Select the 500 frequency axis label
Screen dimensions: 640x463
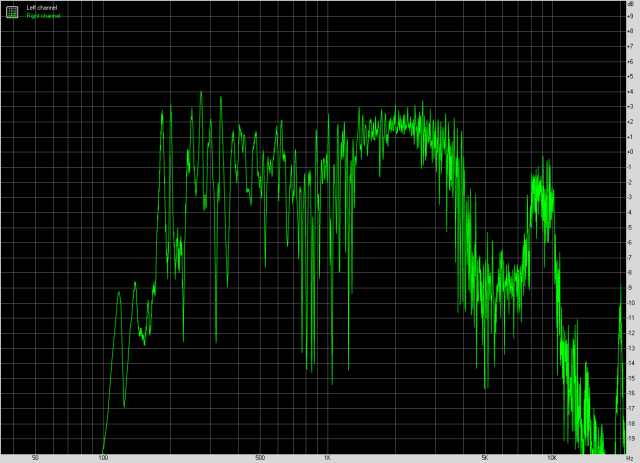(260, 458)
